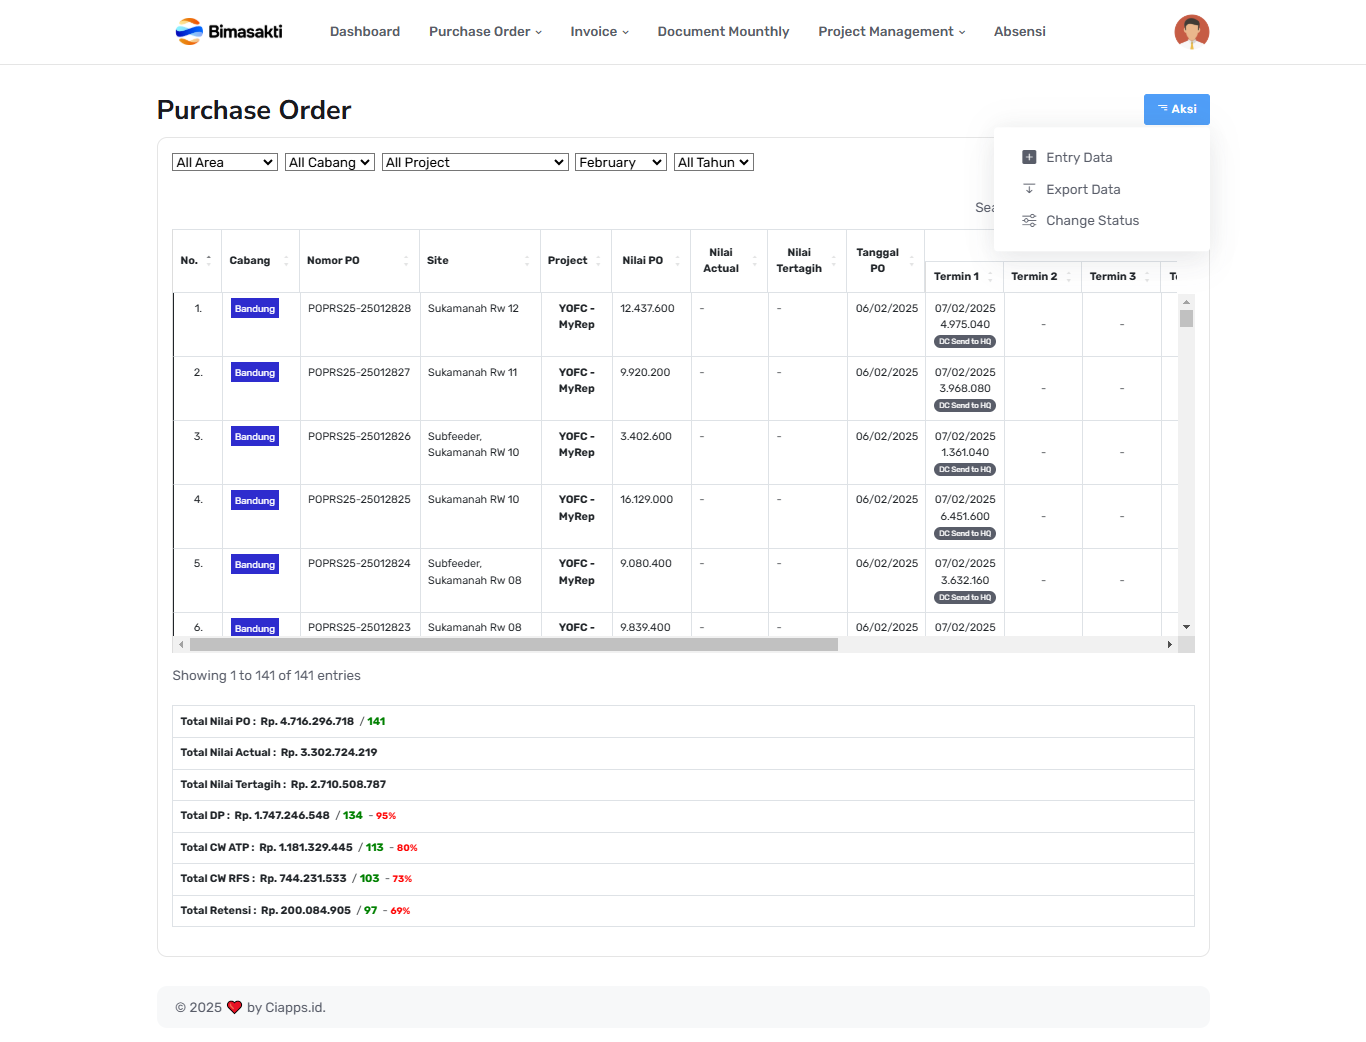Sort by Nilai PO column arrows

coord(677,260)
